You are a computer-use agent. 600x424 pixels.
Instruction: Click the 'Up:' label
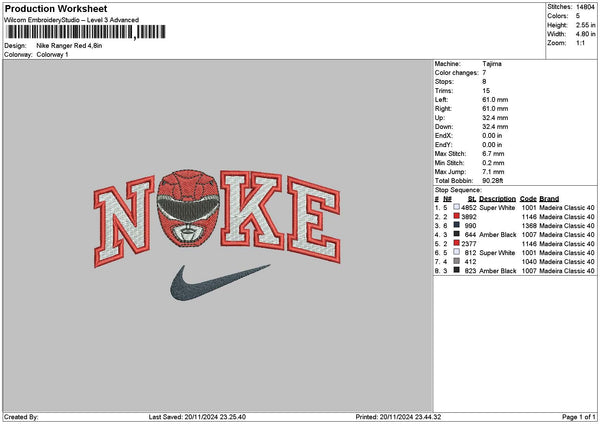[x=440, y=118]
